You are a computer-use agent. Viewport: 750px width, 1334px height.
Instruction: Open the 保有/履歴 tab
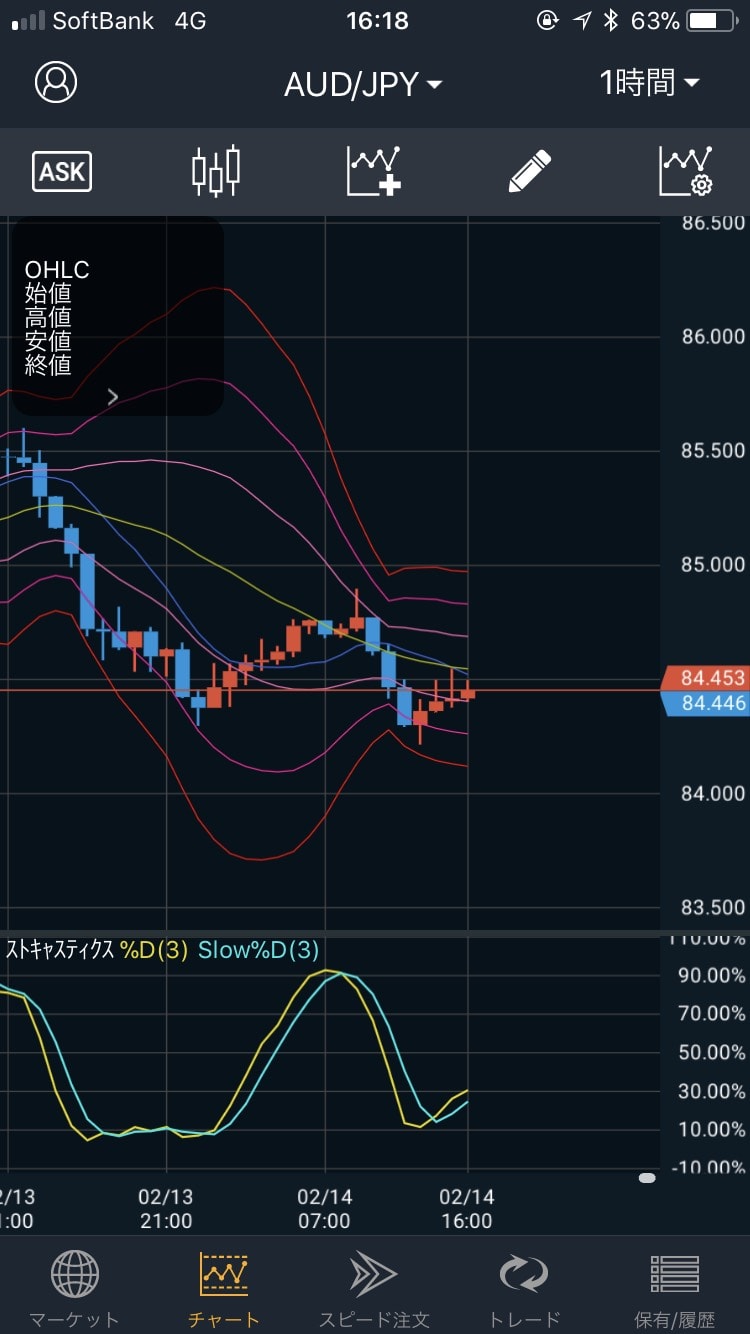click(x=675, y=1290)
